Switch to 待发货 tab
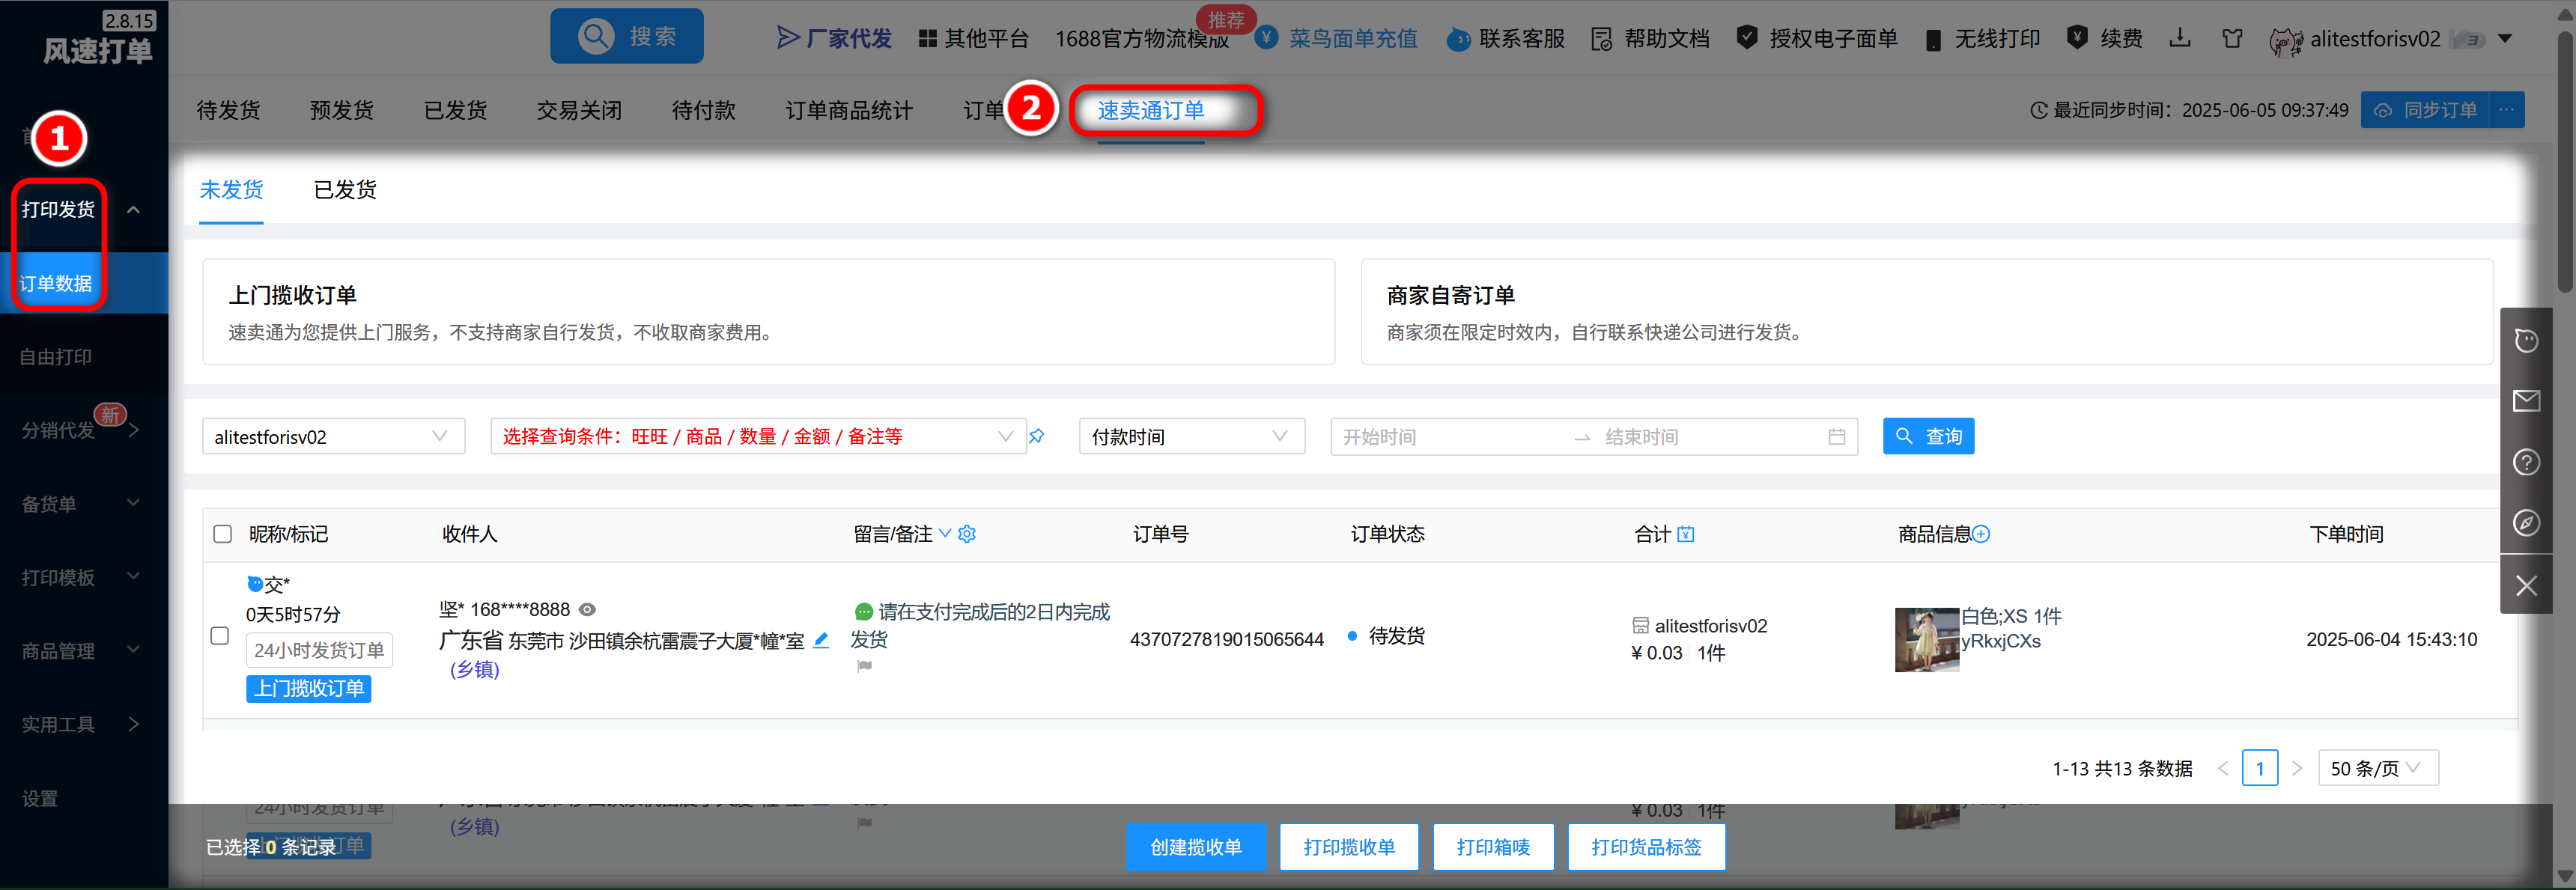 [x=228, y=110]
